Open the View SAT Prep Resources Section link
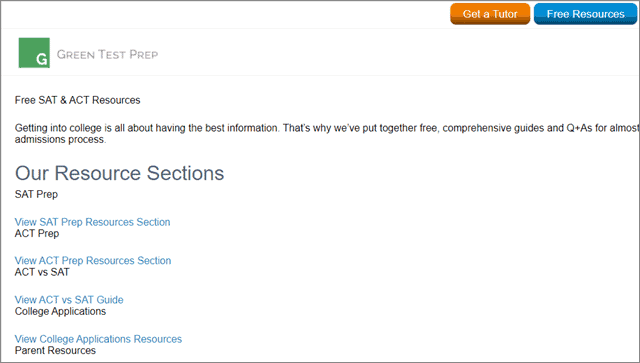 coord(92,222)
